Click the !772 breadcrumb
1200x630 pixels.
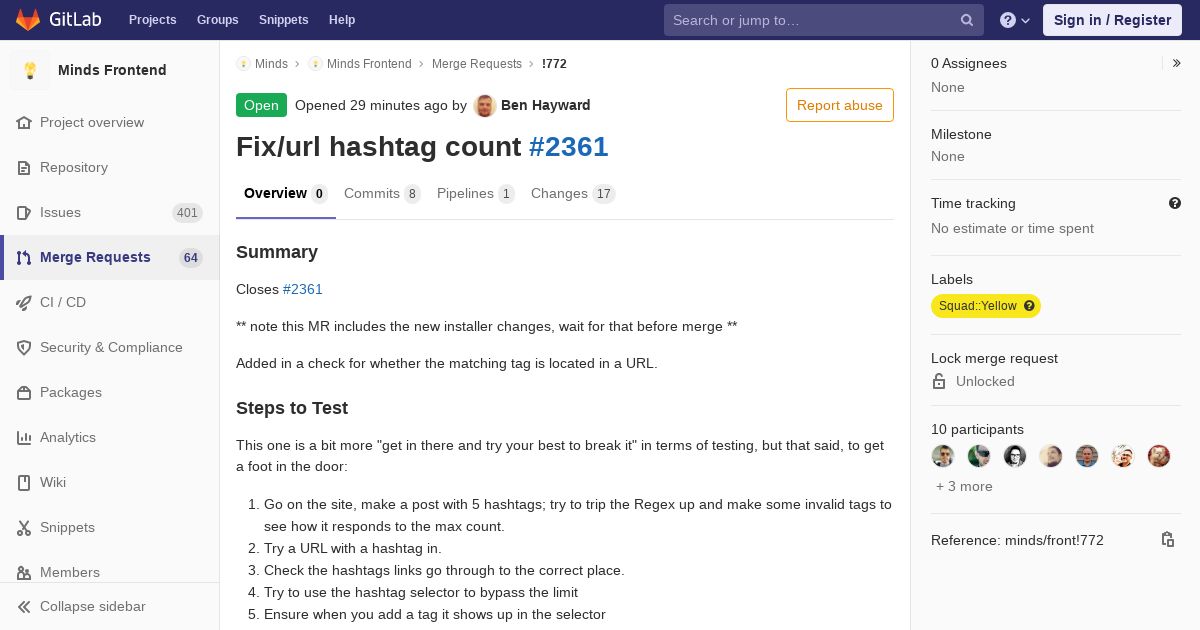pyautogui.click(x=554, y=63)
